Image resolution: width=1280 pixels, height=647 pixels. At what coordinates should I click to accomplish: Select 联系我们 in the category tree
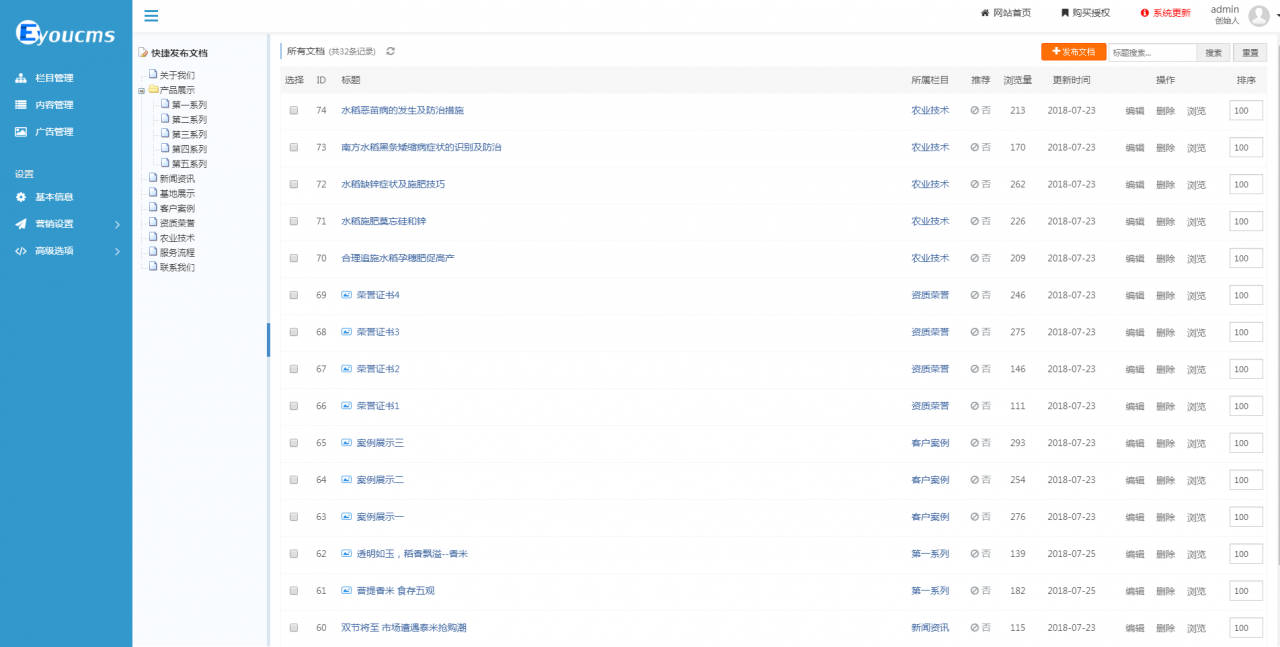point(177,268)
